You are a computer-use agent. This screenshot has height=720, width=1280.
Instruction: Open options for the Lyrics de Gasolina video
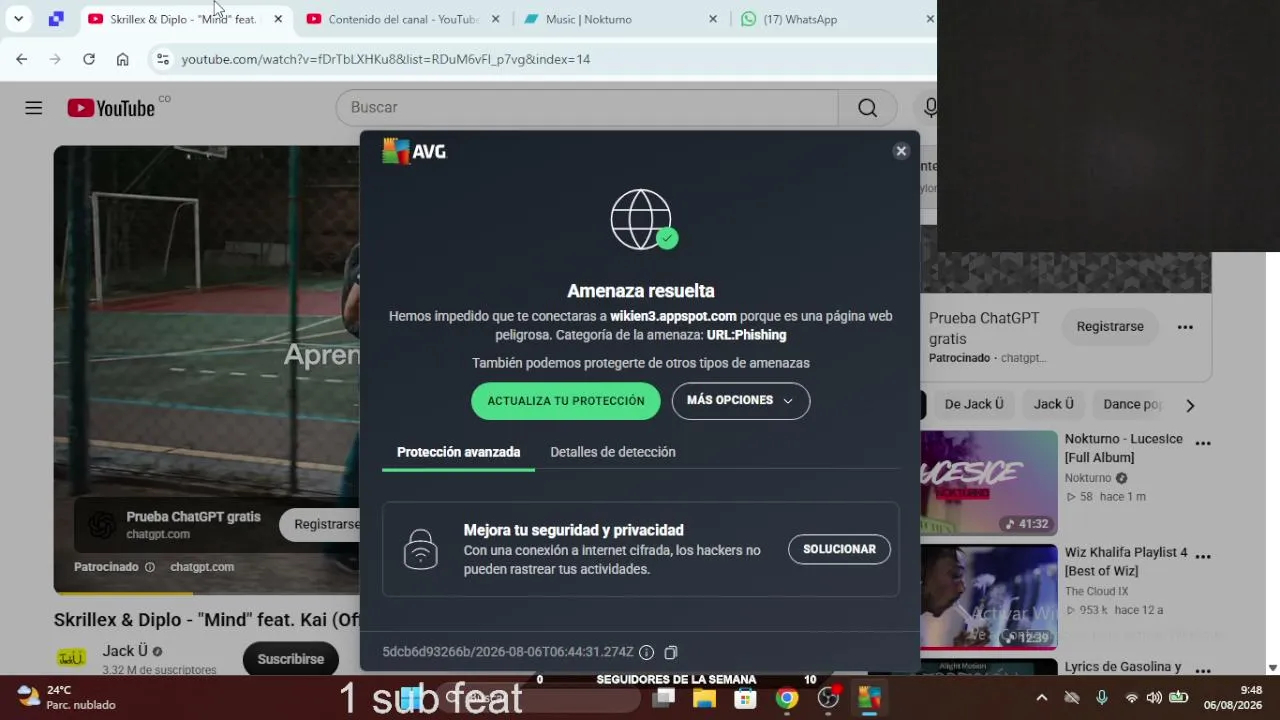click(1203, 669)
